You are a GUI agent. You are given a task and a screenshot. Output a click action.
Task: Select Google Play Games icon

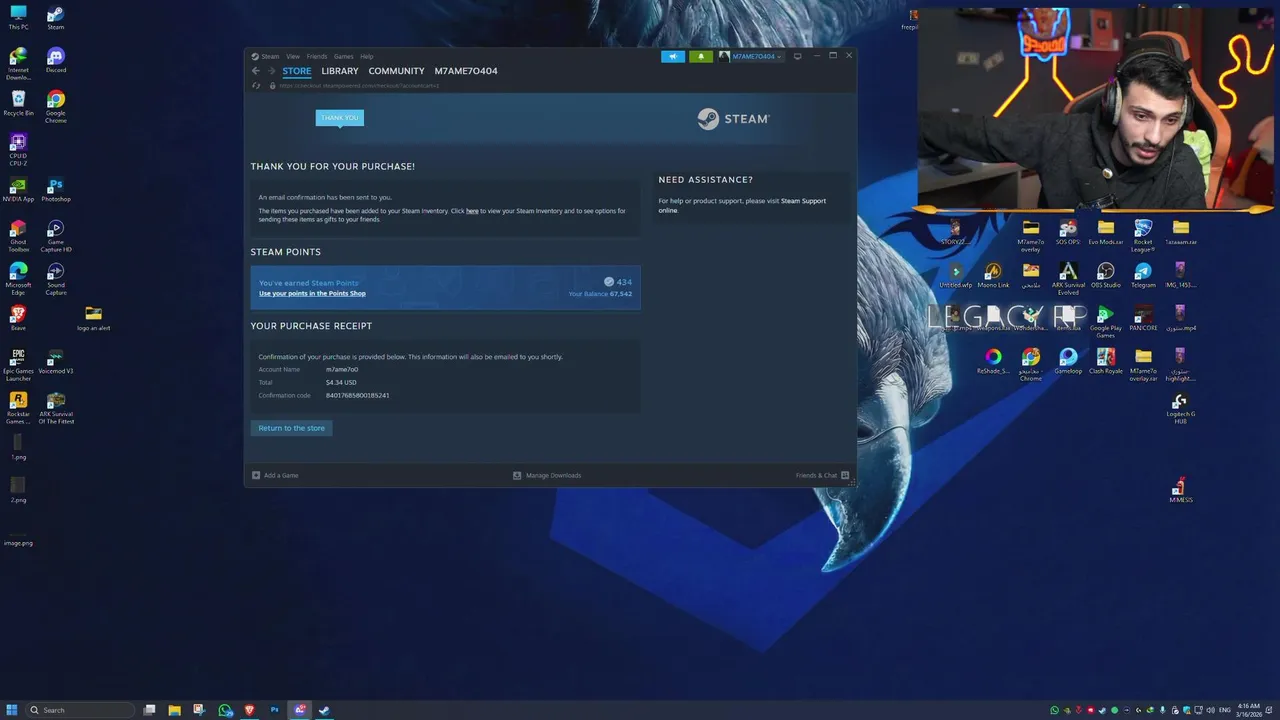point(1106,321)
